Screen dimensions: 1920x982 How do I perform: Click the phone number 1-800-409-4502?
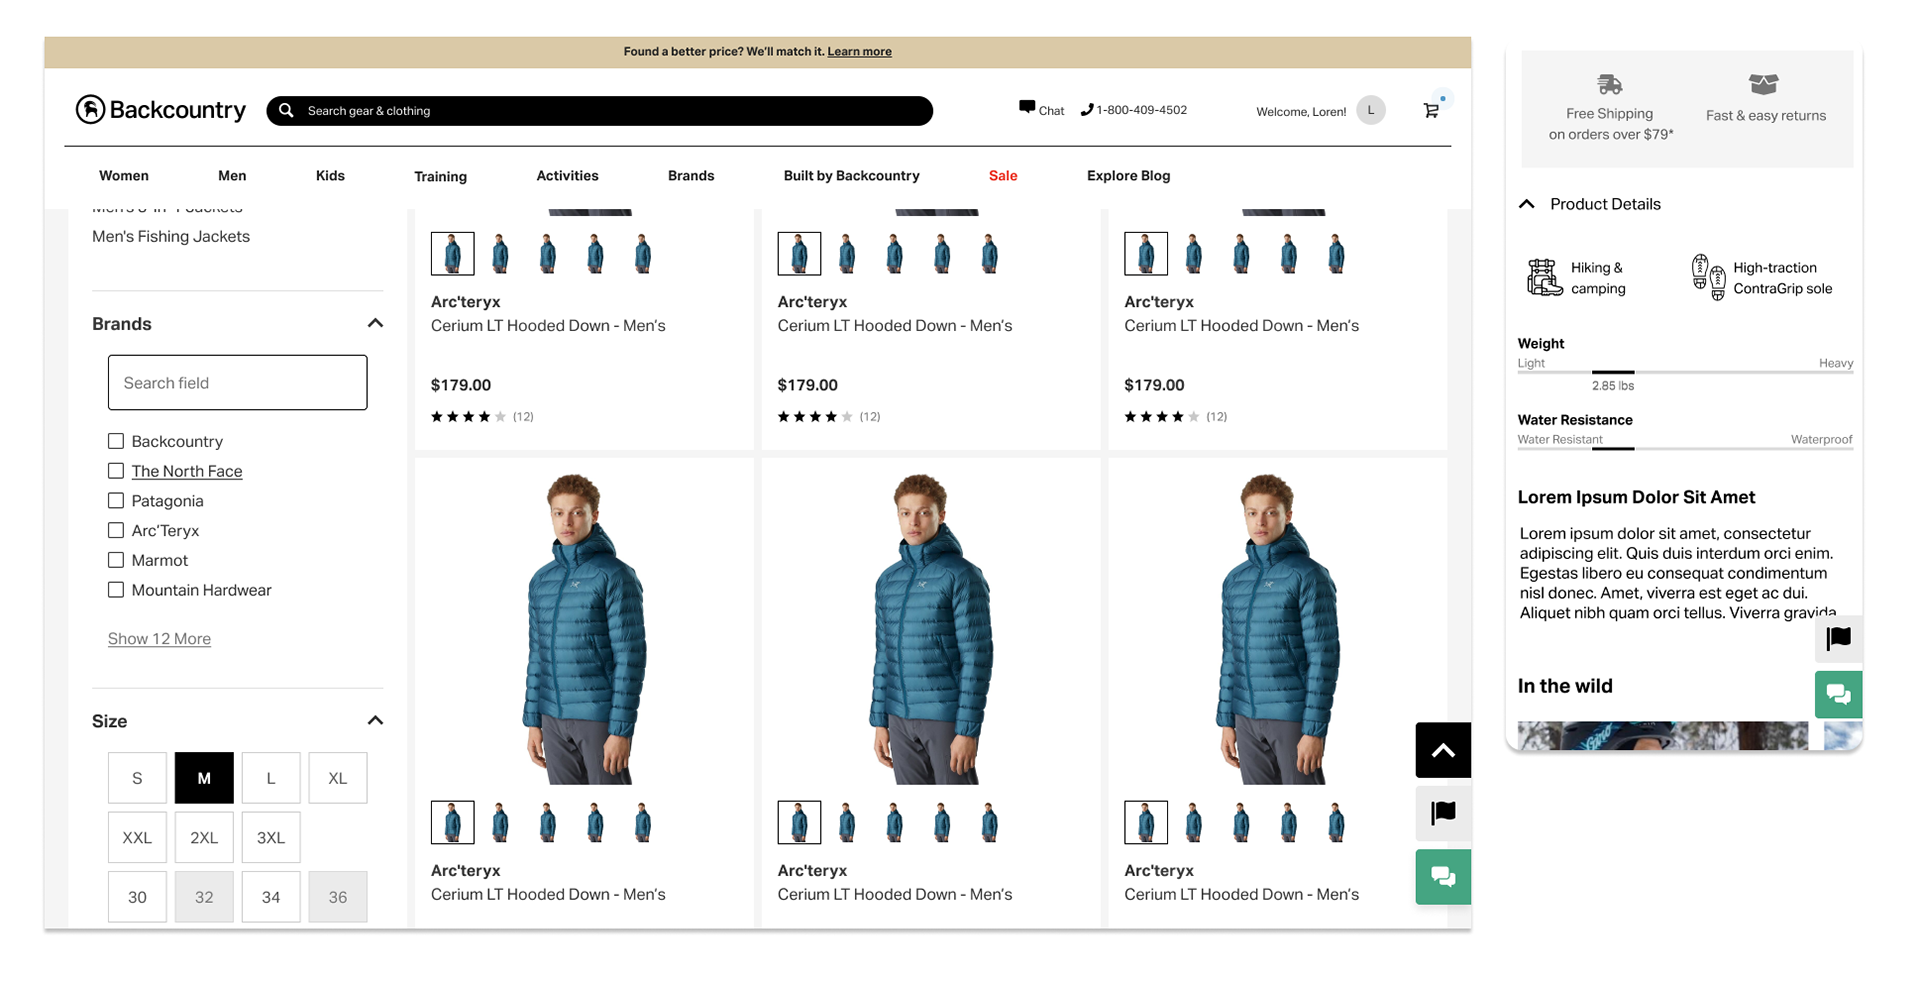tap(1134, 110)
